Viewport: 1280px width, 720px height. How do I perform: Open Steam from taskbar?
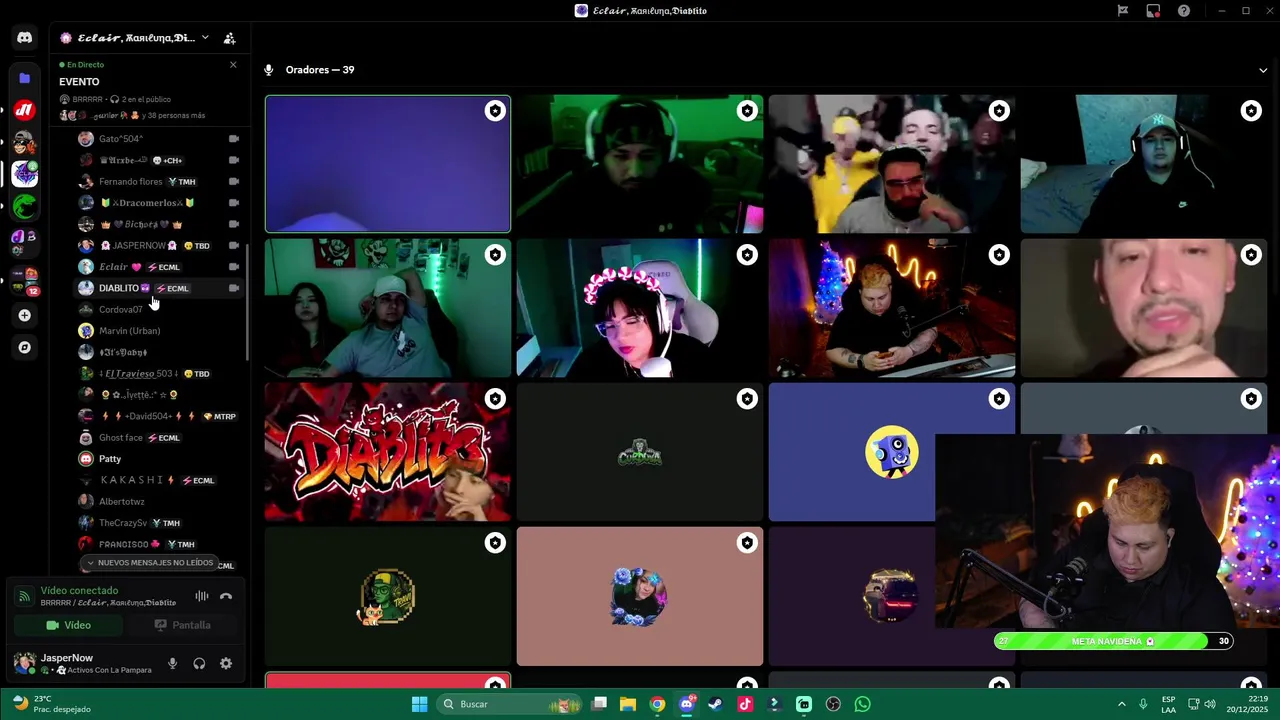(x=715, y=704)
